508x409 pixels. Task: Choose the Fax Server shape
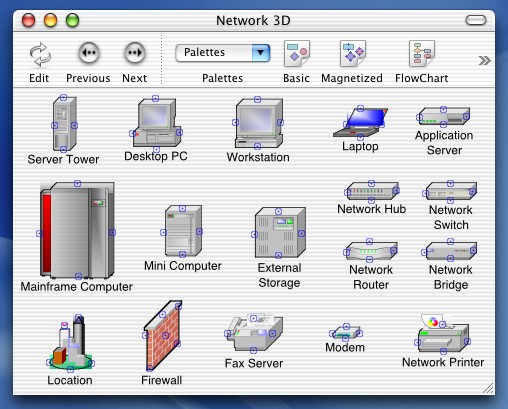254,332
